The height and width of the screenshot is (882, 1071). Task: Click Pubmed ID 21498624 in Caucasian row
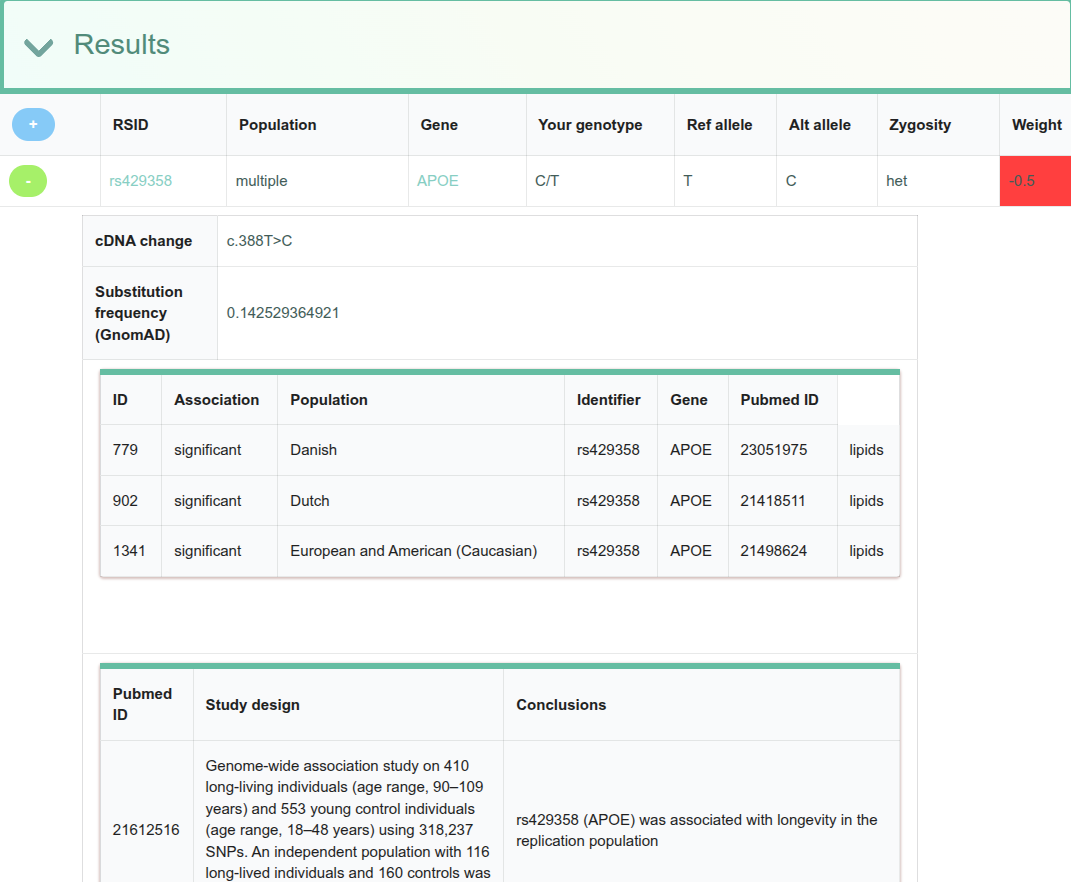[773, 551]
